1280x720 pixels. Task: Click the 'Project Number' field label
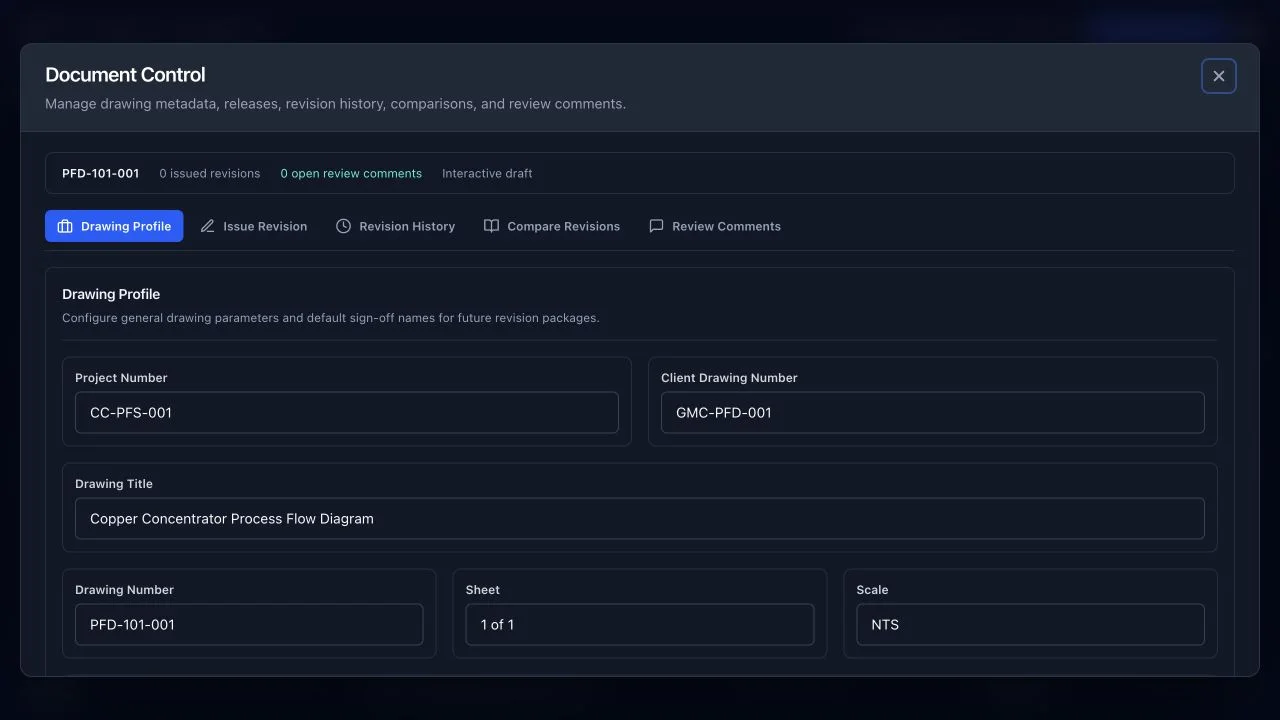pos(121,378)
